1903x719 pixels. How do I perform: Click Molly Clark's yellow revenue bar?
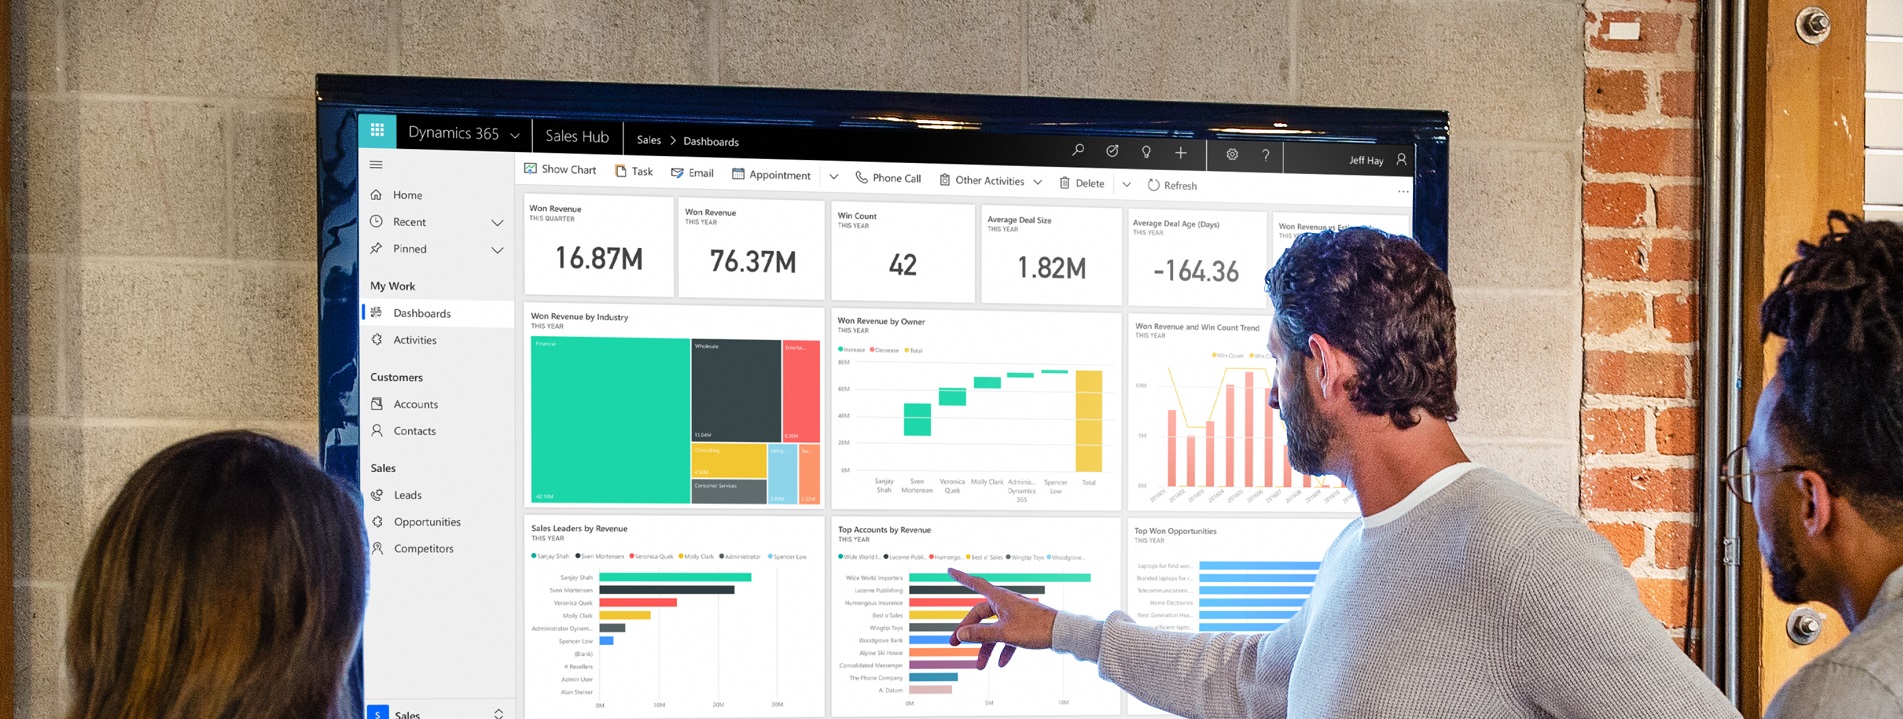tap(625, 615)
